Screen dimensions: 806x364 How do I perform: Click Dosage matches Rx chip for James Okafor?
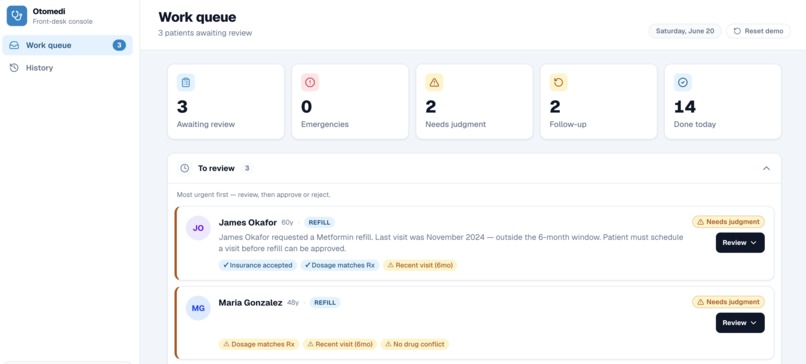click(x=340, y=265)
